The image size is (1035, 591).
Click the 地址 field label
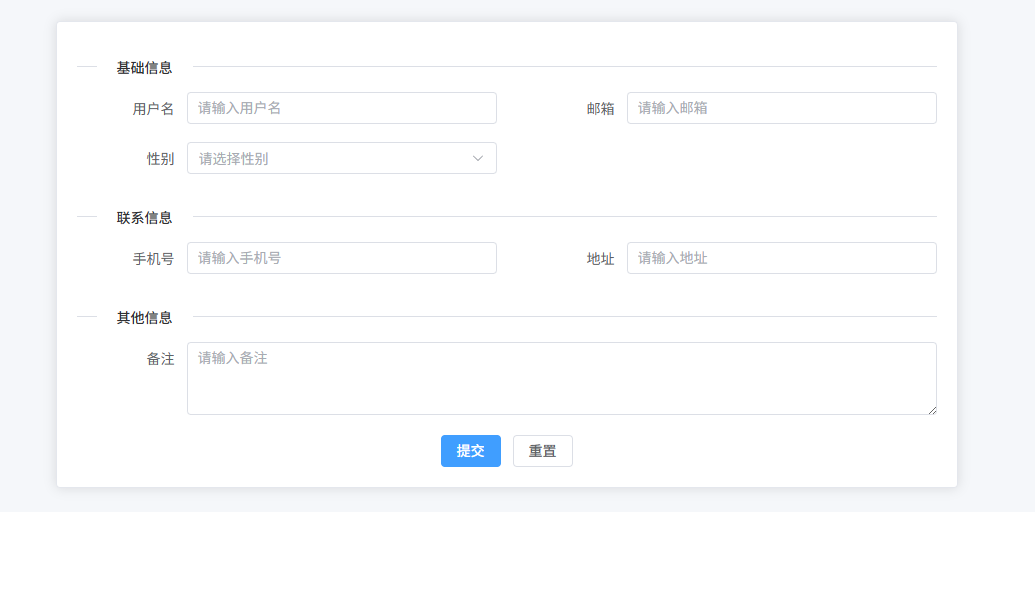tap(600, 259)
